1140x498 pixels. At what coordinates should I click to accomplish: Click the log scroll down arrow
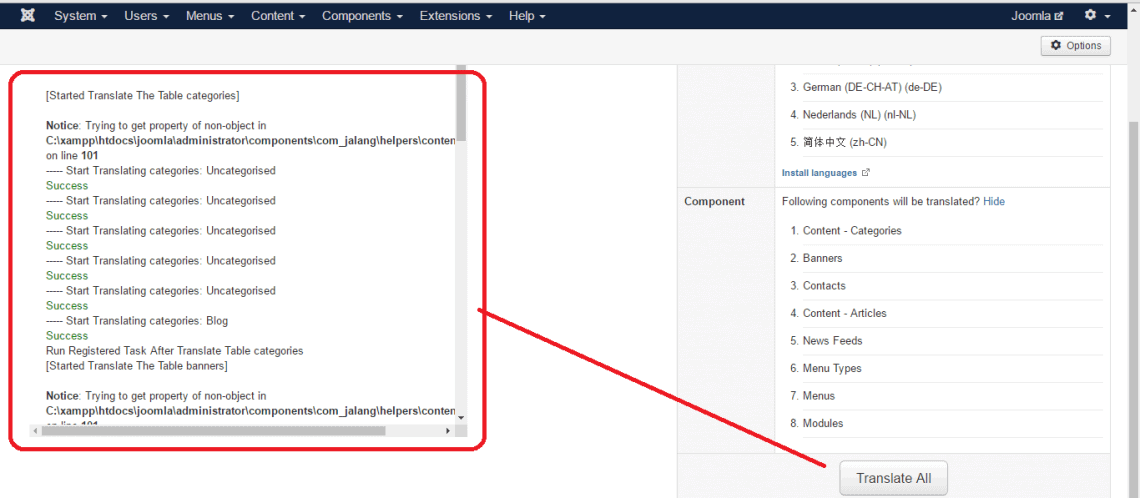click(x=461, y=415)
